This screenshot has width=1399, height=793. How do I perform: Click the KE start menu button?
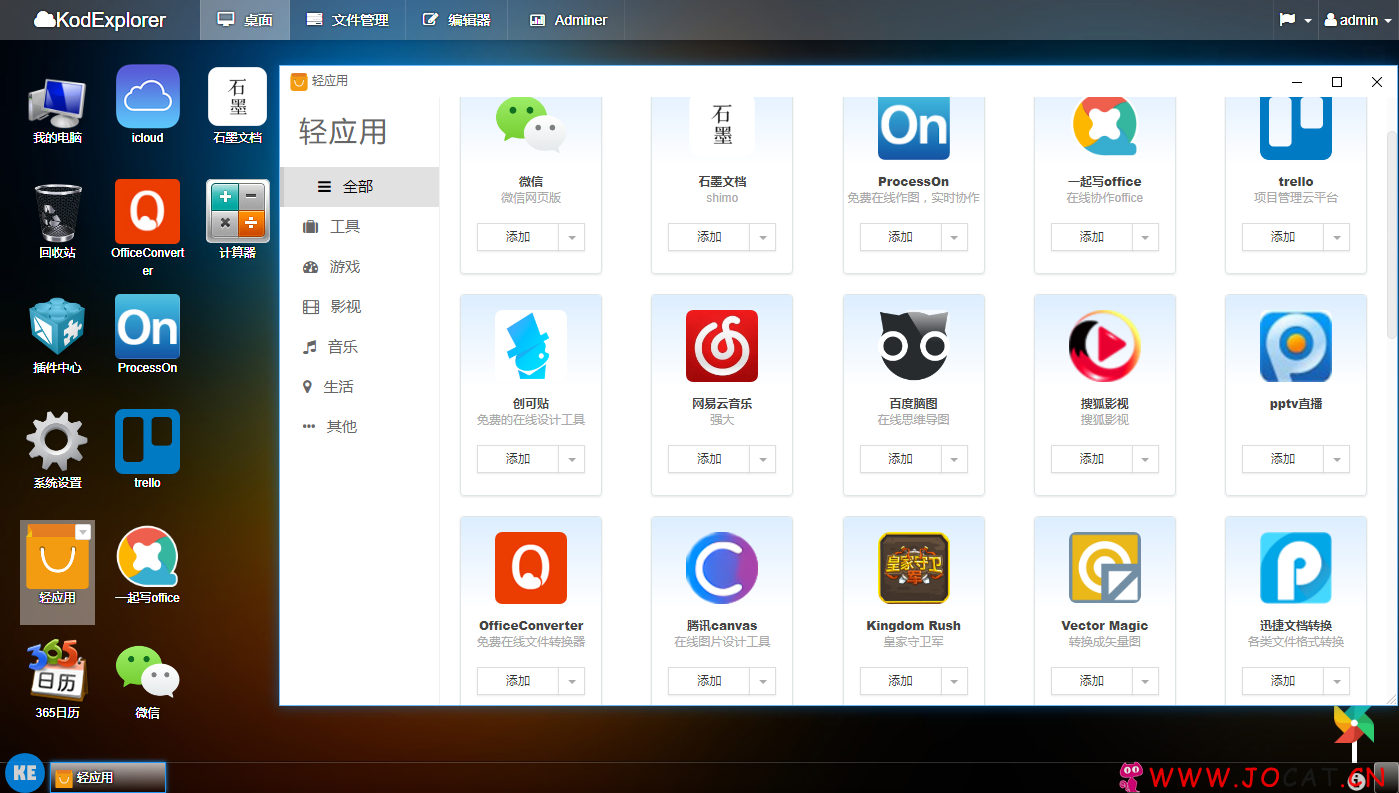25,773
